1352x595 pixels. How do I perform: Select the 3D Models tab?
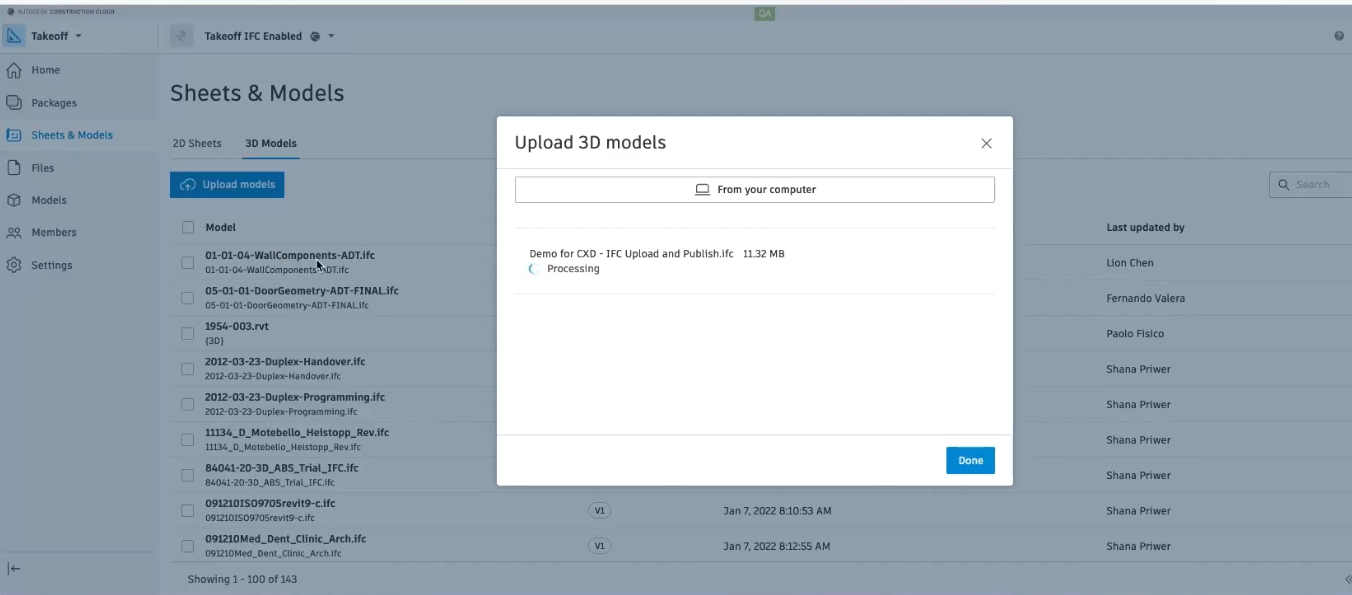tap(271, 143)
